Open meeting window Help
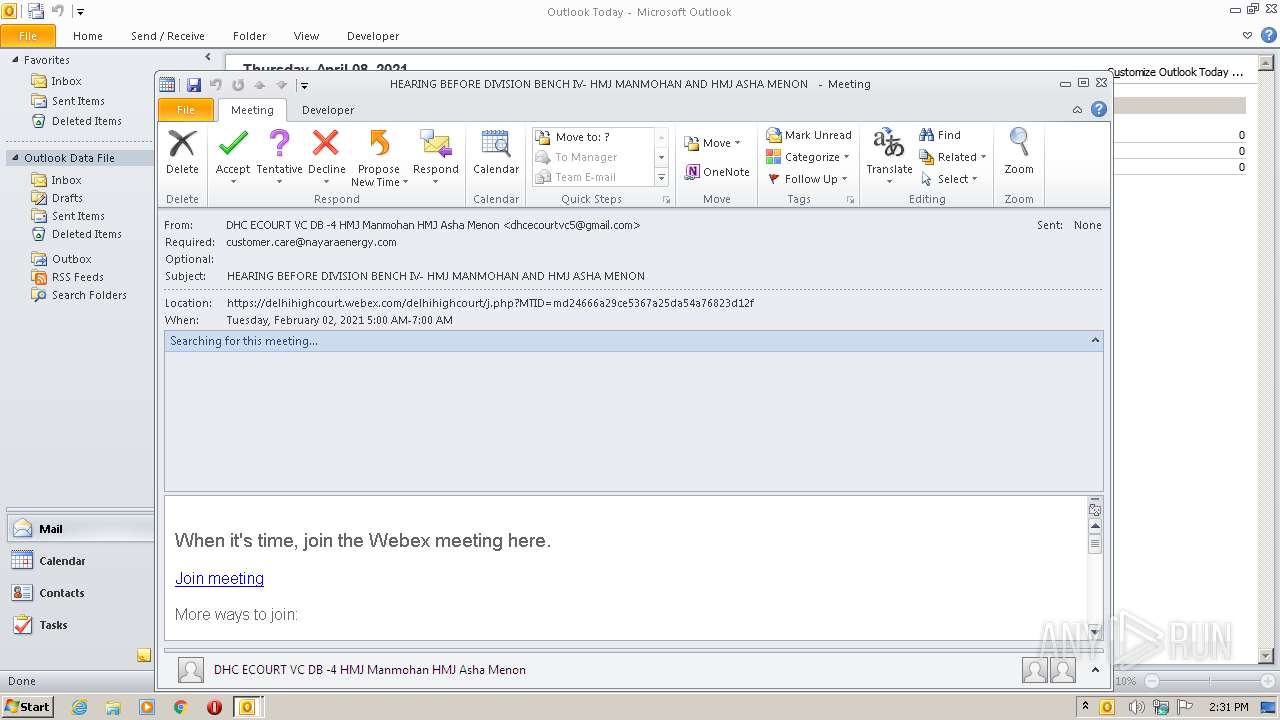Viewport: 1280px width, 720px height. click(x=1099, y=109)
